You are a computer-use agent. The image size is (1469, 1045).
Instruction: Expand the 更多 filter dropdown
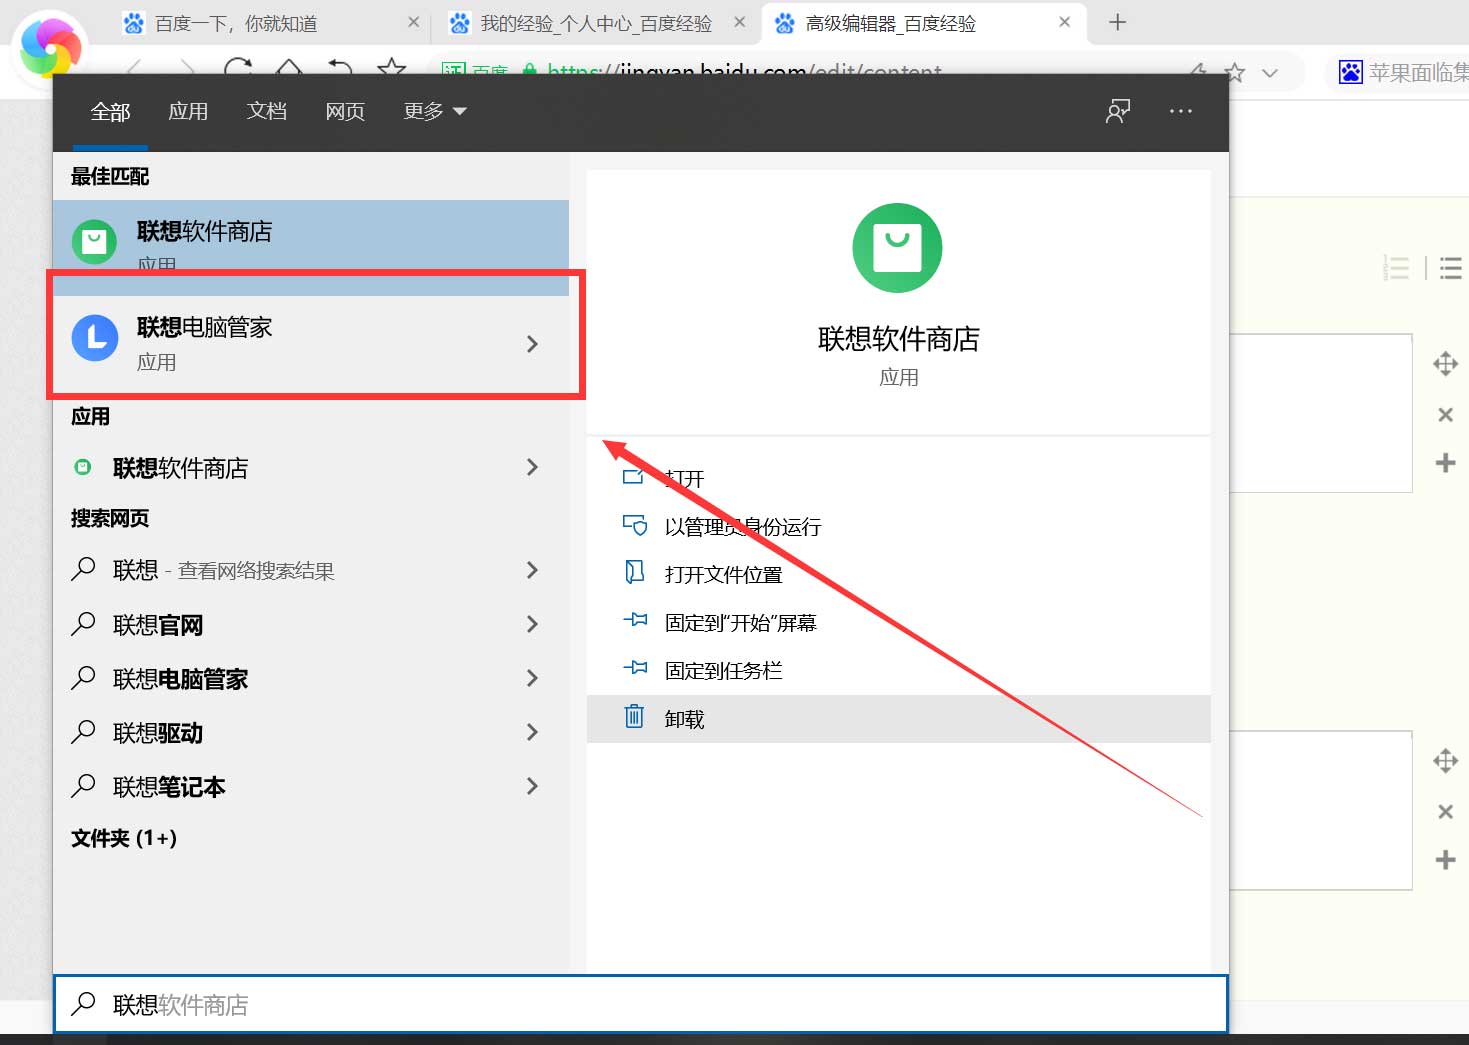click(435, 111)
